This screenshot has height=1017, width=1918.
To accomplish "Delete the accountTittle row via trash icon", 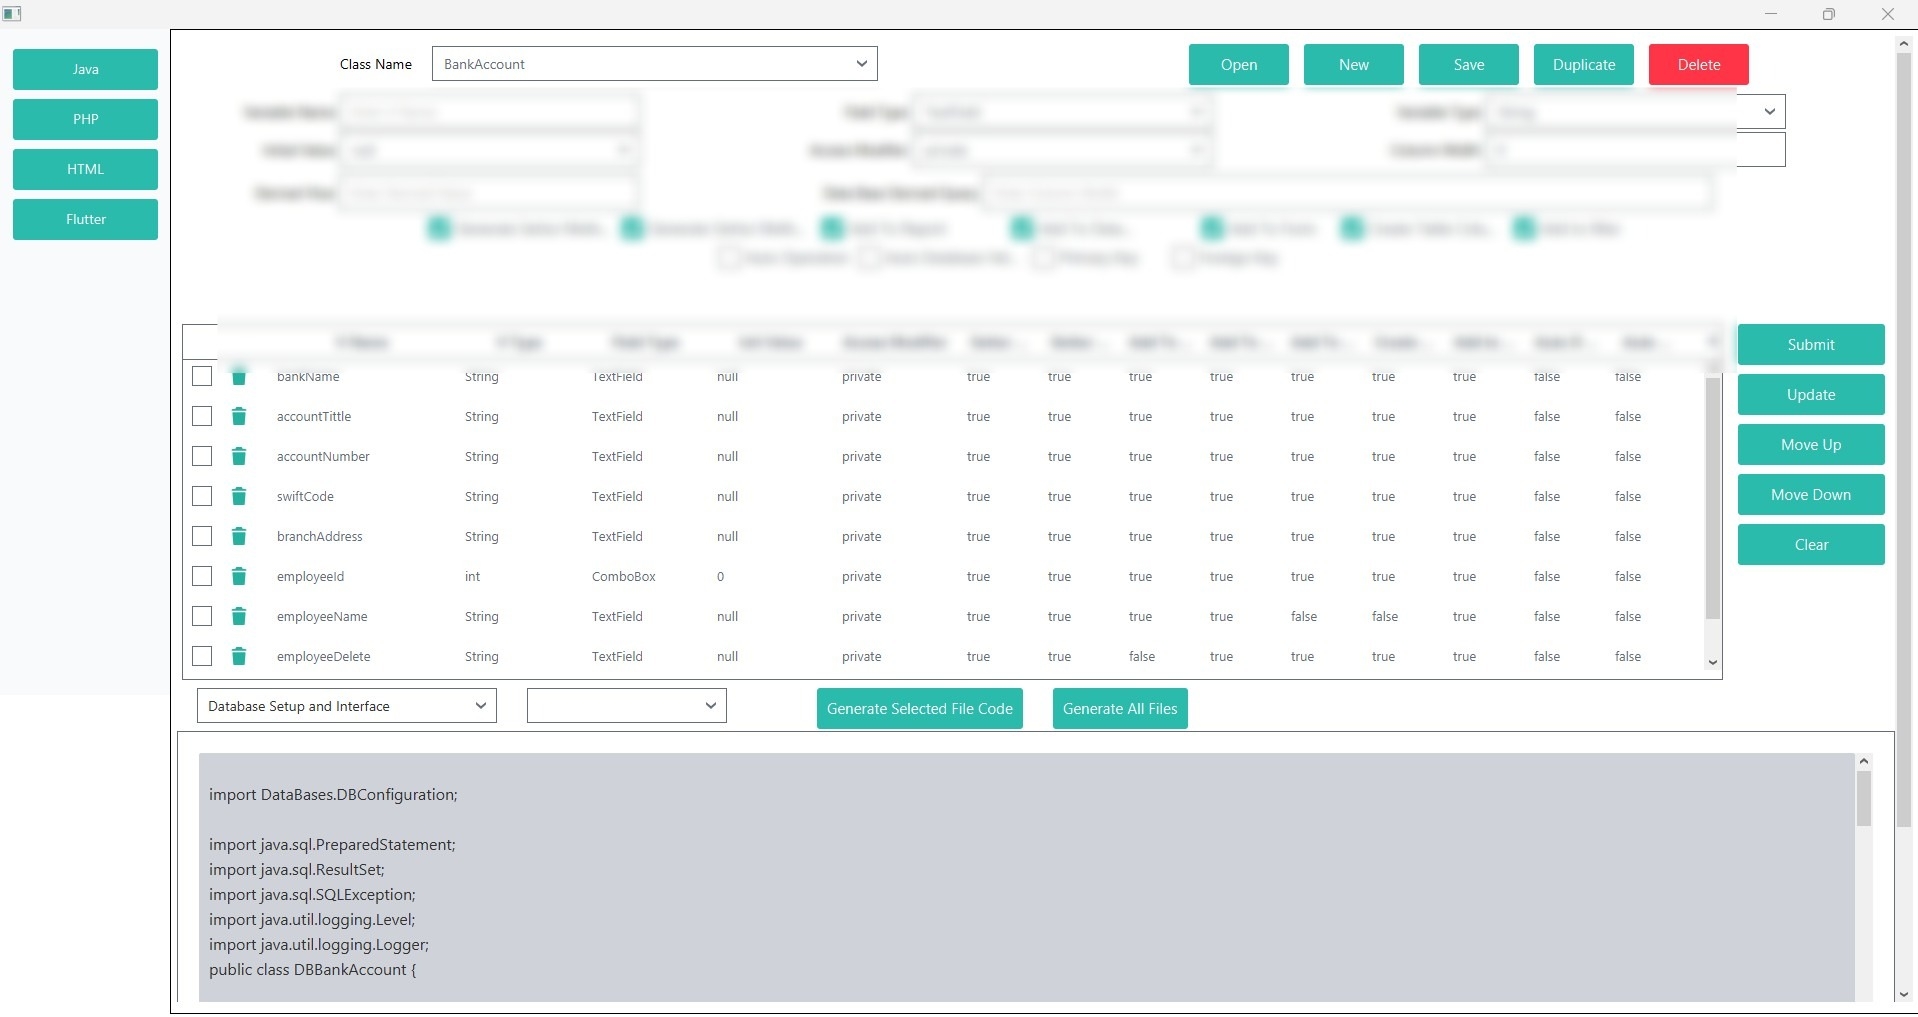I will point(239,416).
